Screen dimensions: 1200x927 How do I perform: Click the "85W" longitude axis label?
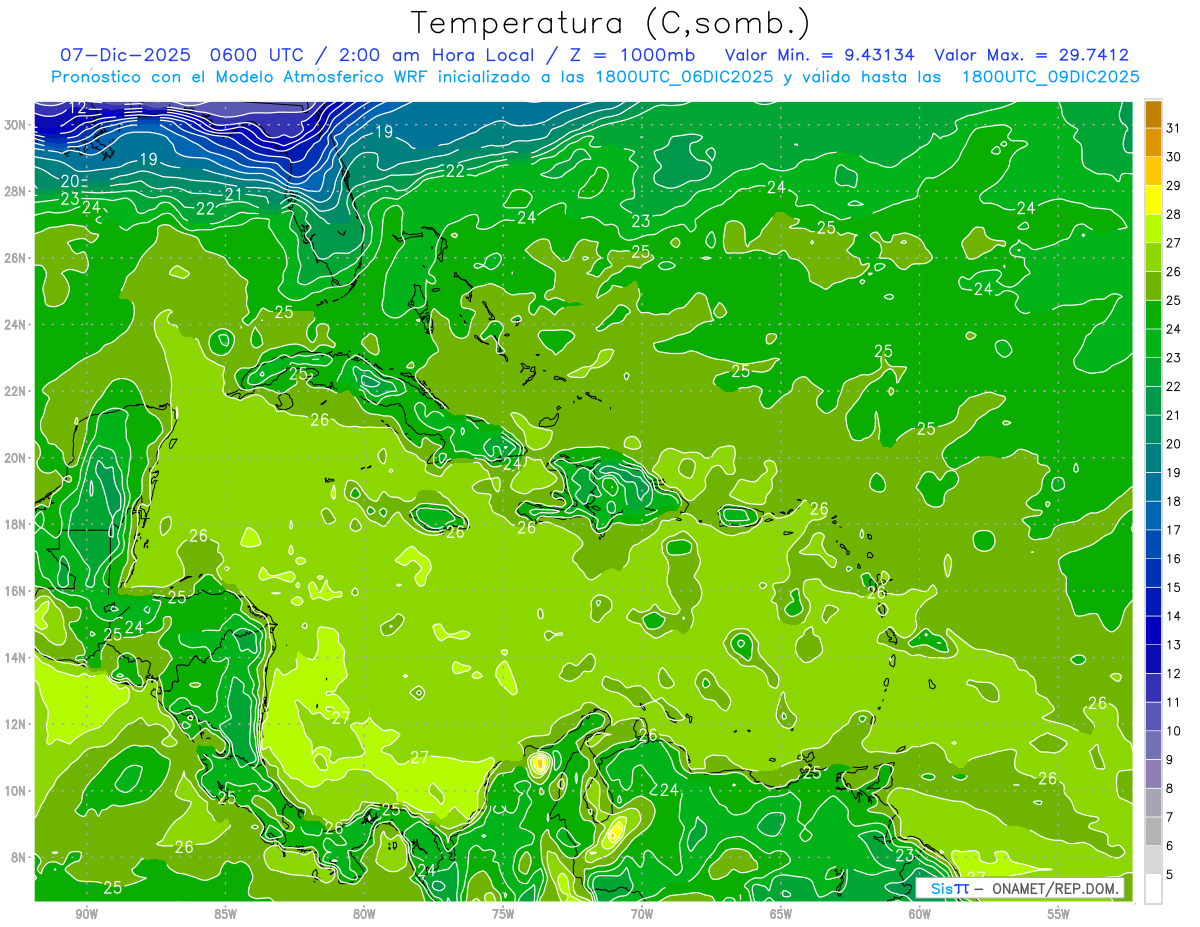[225, 914]
